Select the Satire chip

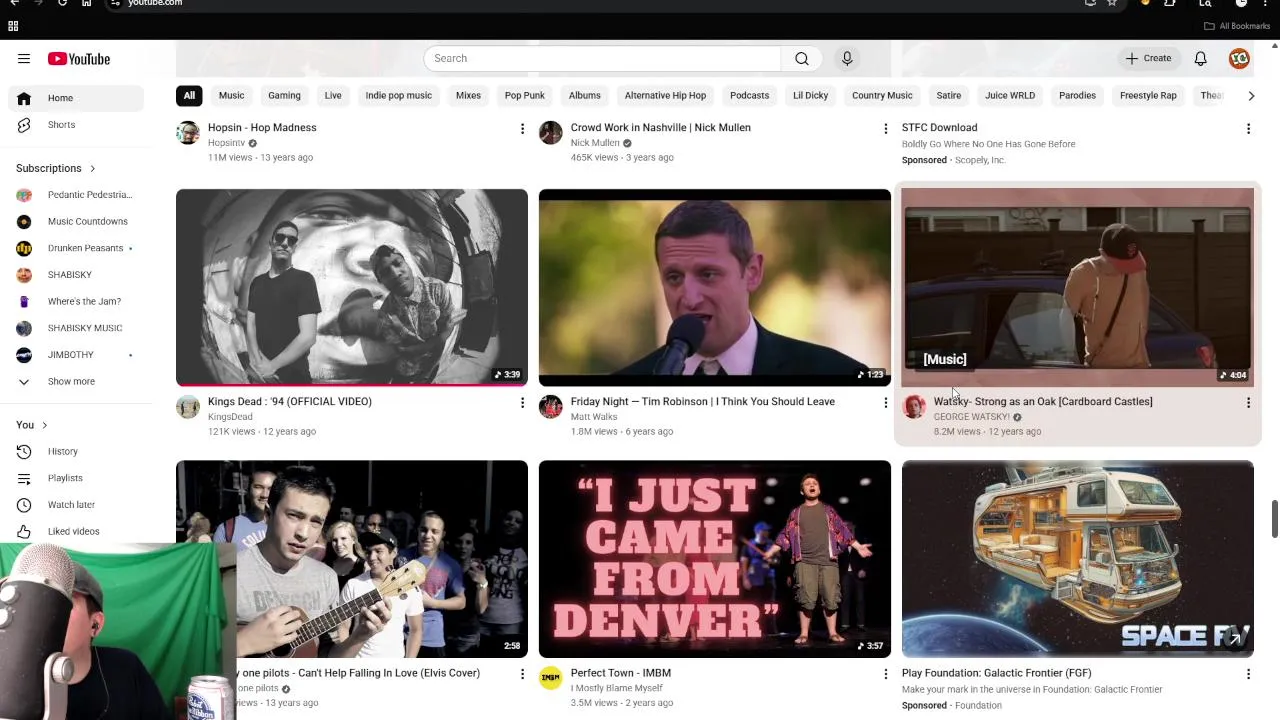point(949,95)
